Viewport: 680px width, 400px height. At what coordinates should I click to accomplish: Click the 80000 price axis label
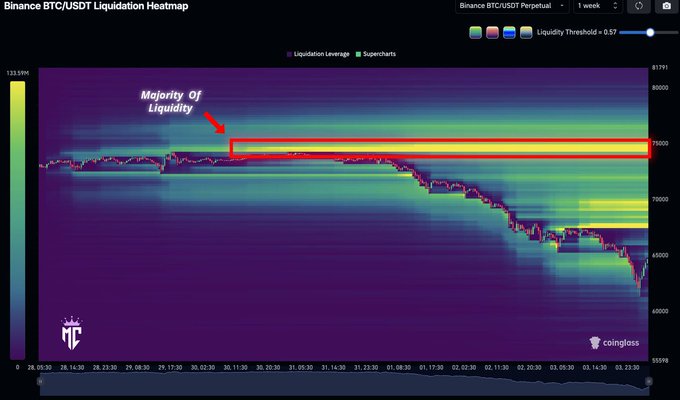point(660,88)
